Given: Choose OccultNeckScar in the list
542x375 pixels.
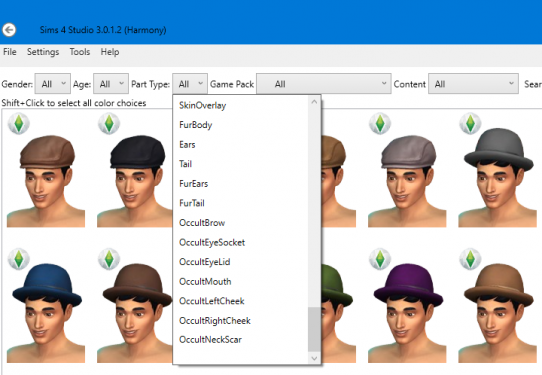Looking at the screenshot, I should point(240,339).
